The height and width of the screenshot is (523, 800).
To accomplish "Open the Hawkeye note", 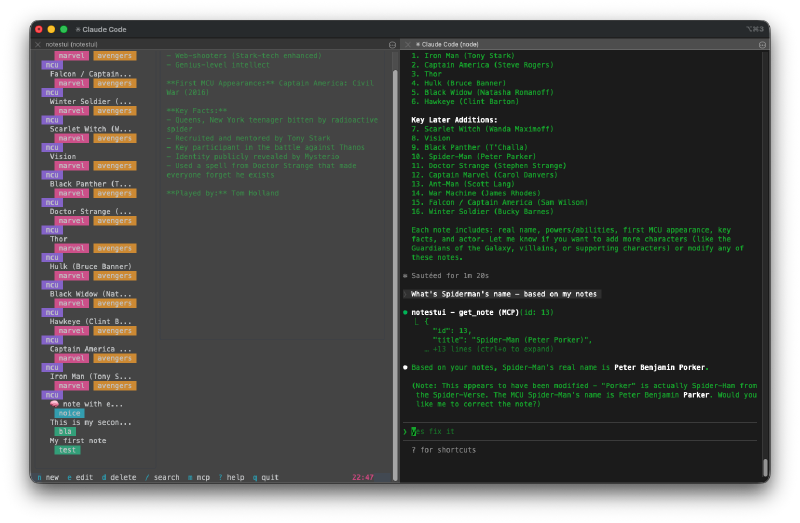I will tap(90, 322).
